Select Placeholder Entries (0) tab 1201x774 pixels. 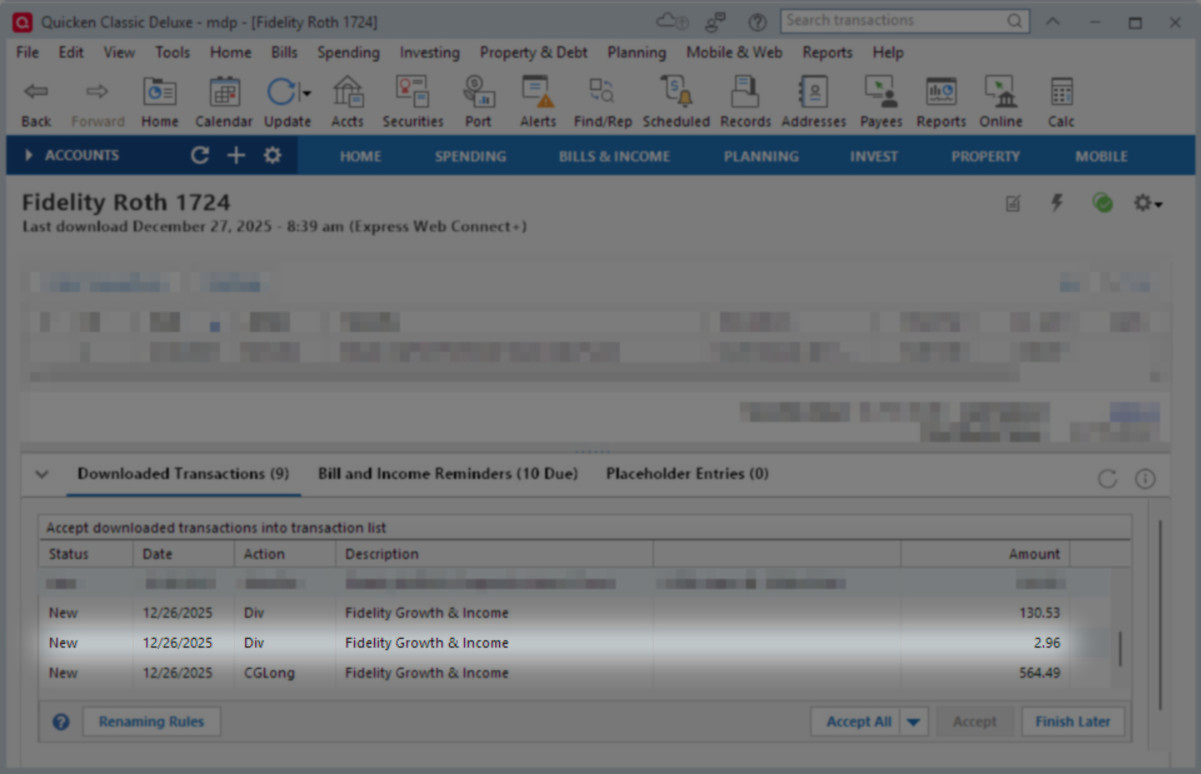tap(687, 474)
